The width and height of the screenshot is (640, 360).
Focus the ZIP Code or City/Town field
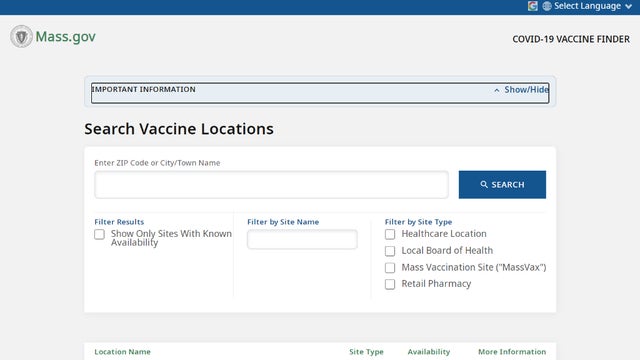click(271, 184)
